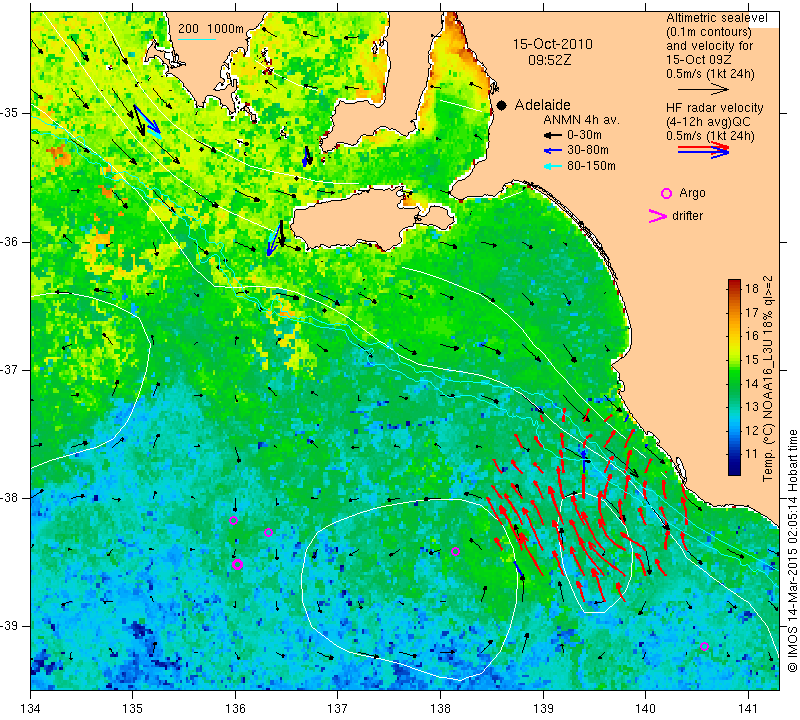Screen dimensions: 800x720
Task: Click the color bar tick label 16
Action: pyautogui.click(x=752, y=336)
